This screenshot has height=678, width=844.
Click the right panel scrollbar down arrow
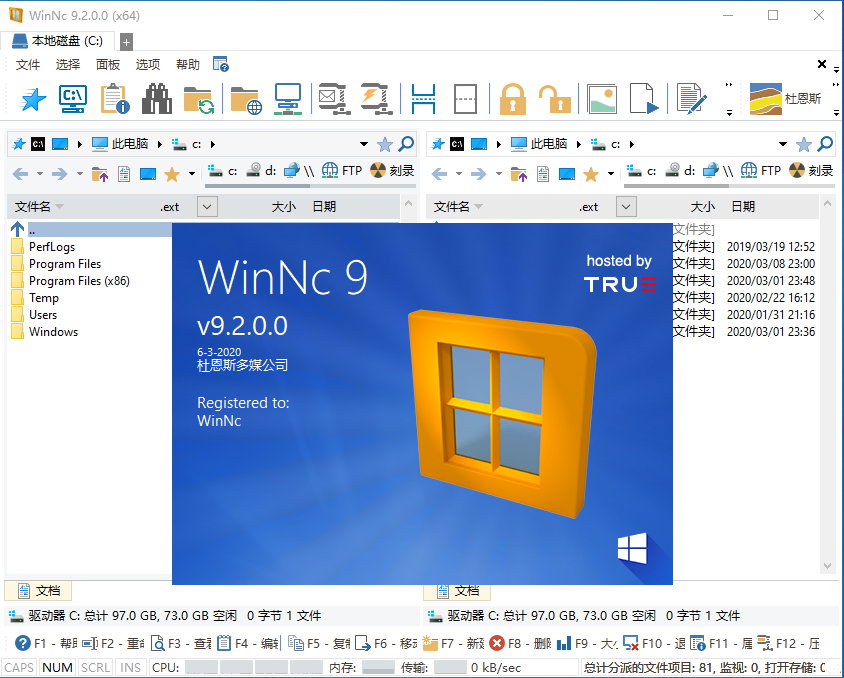pos(827,566)
